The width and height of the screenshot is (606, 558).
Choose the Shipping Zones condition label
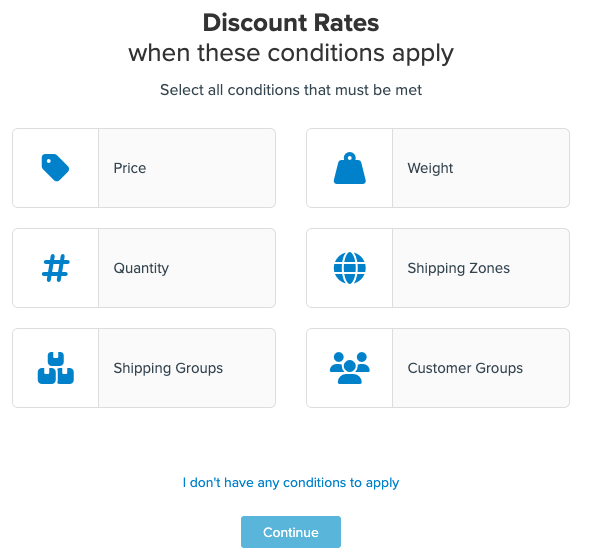pos(458,268)
